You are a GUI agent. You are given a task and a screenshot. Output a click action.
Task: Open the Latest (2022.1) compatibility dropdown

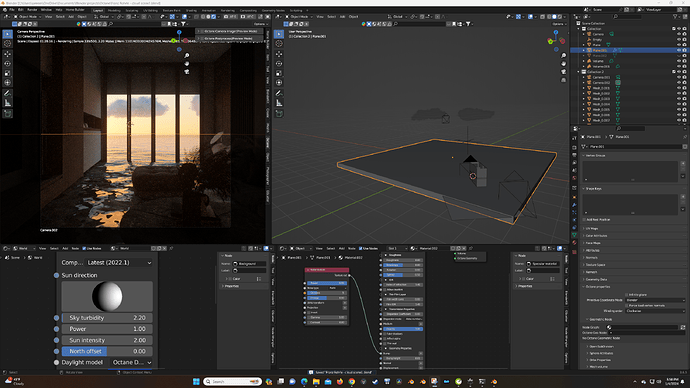point(119,262)
